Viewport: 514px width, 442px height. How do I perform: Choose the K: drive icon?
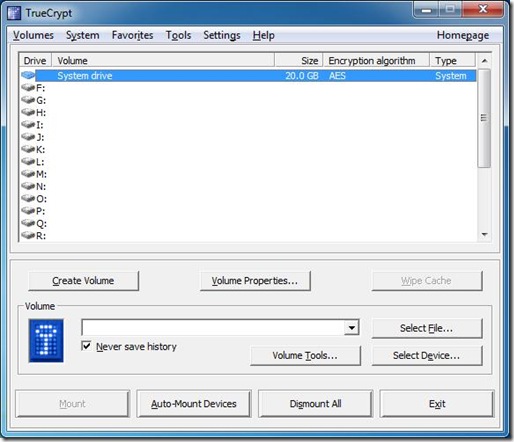[28, 149]
